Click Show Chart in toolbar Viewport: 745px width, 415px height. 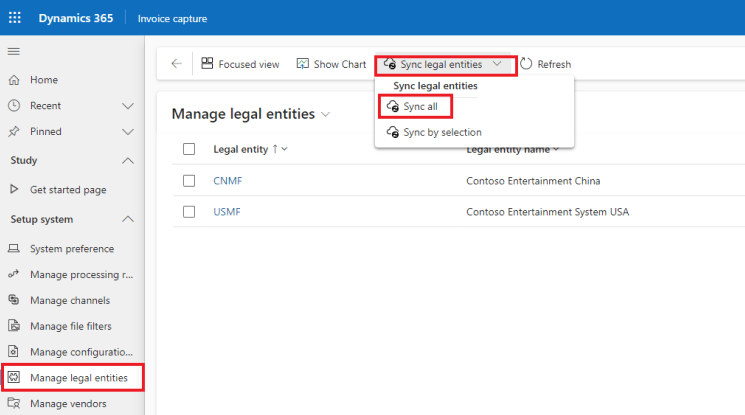tap(332, 64)
